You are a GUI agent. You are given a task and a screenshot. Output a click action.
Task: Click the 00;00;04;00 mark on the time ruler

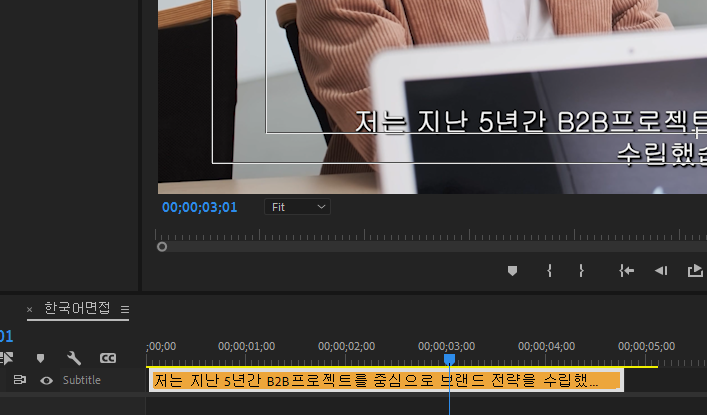pos(546,346)
